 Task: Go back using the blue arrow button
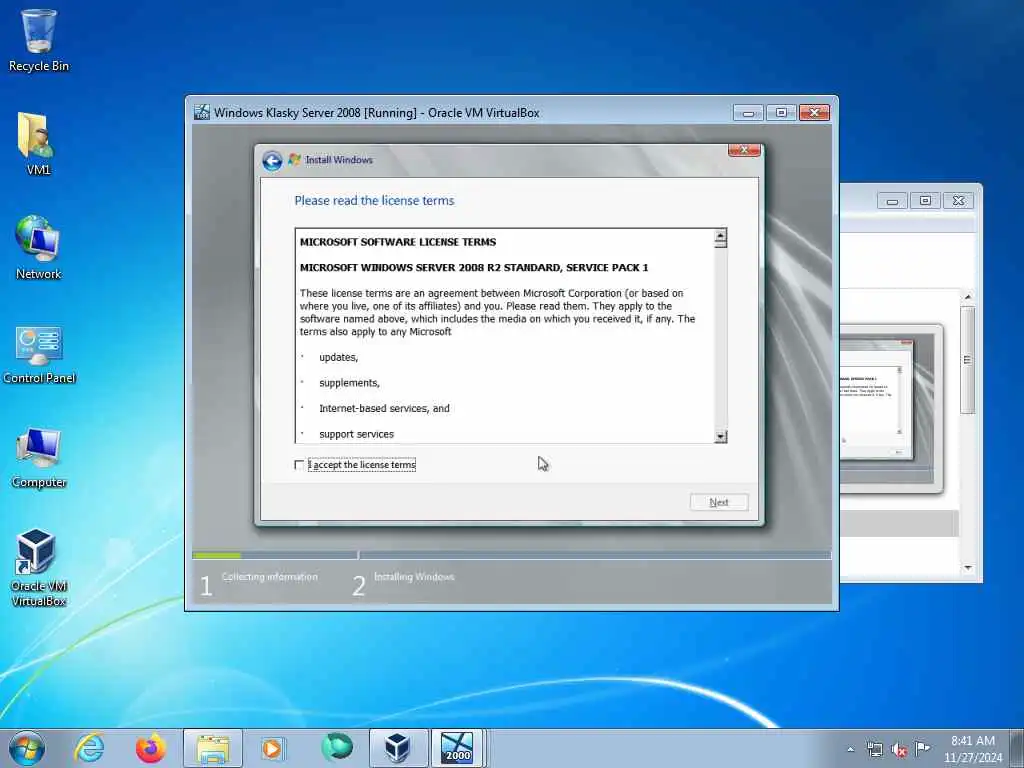272,160
